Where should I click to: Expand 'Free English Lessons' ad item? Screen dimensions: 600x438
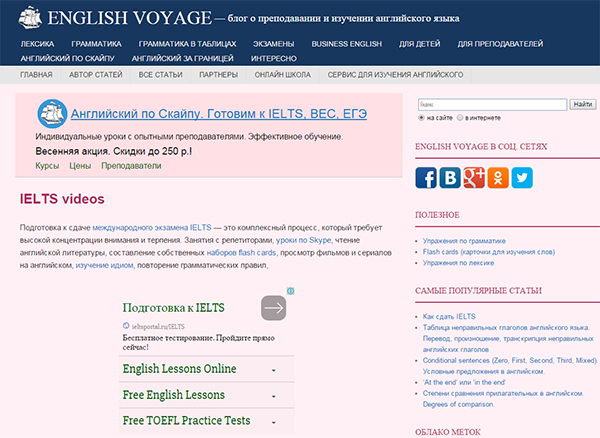pos(274,395)
